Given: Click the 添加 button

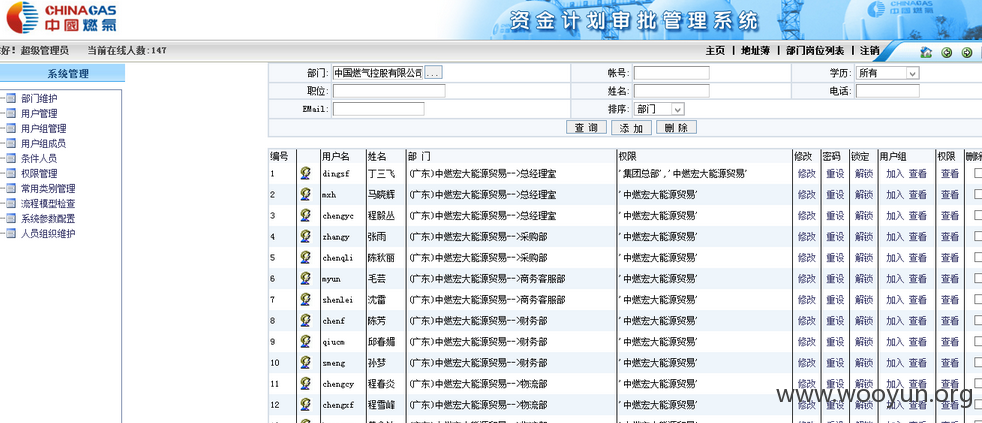Looking at the screenshot, I should 631,128.
